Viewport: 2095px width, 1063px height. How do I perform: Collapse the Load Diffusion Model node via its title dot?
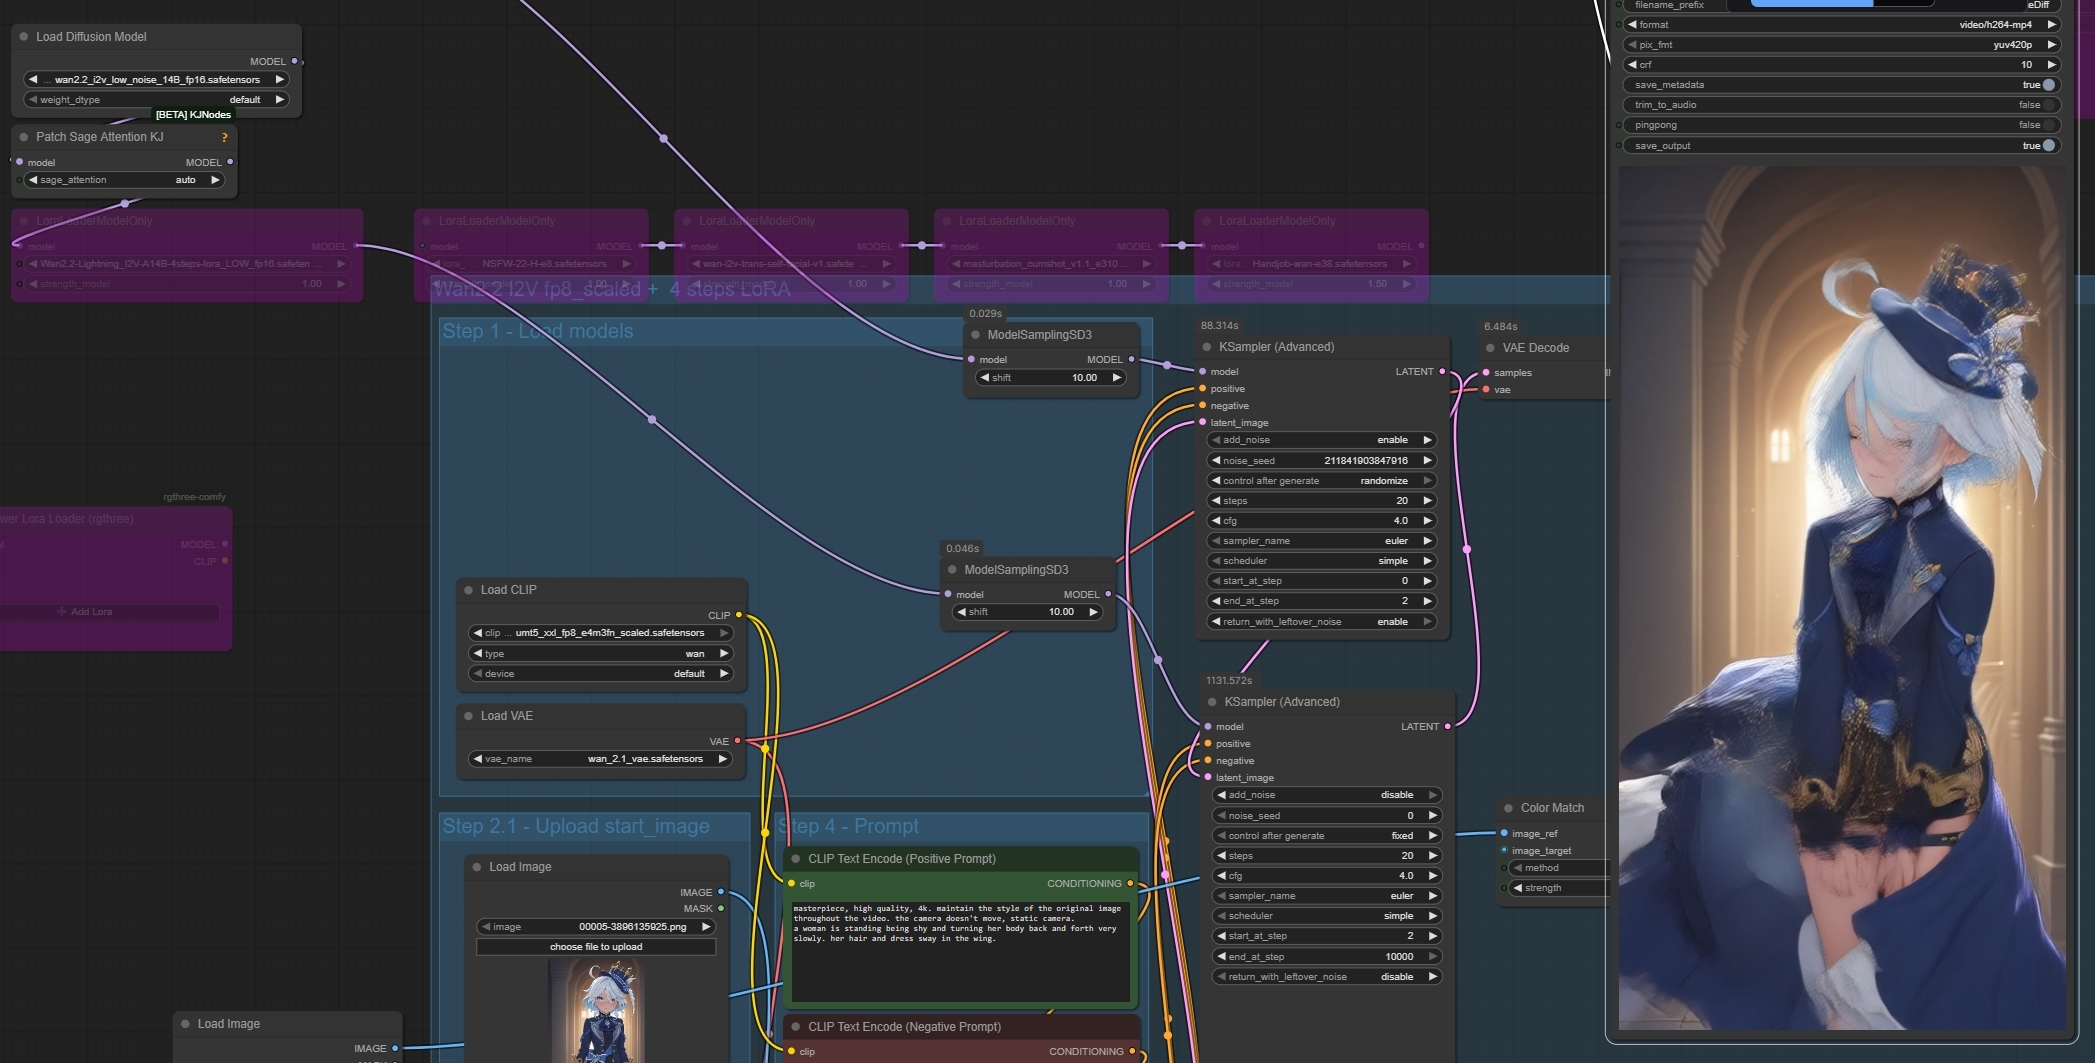pos(24,37)
